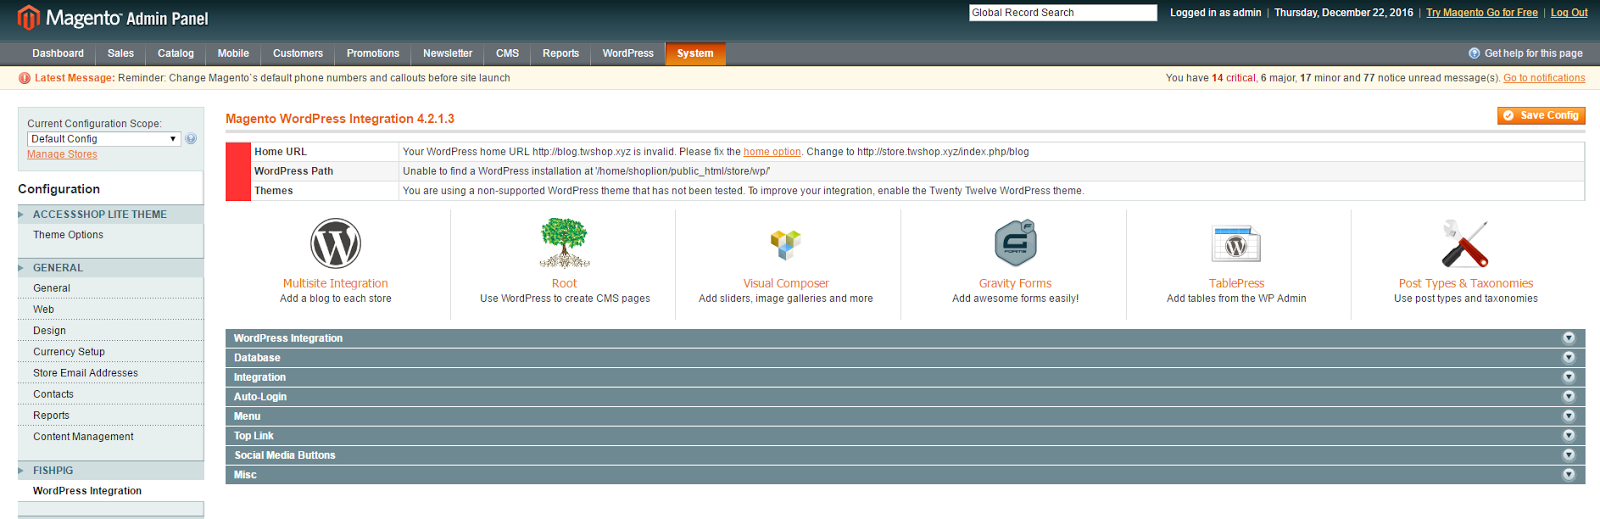The height and width of the screenshot is (519, 1600).
Task: Click the home option link
Action: point(772,152)
